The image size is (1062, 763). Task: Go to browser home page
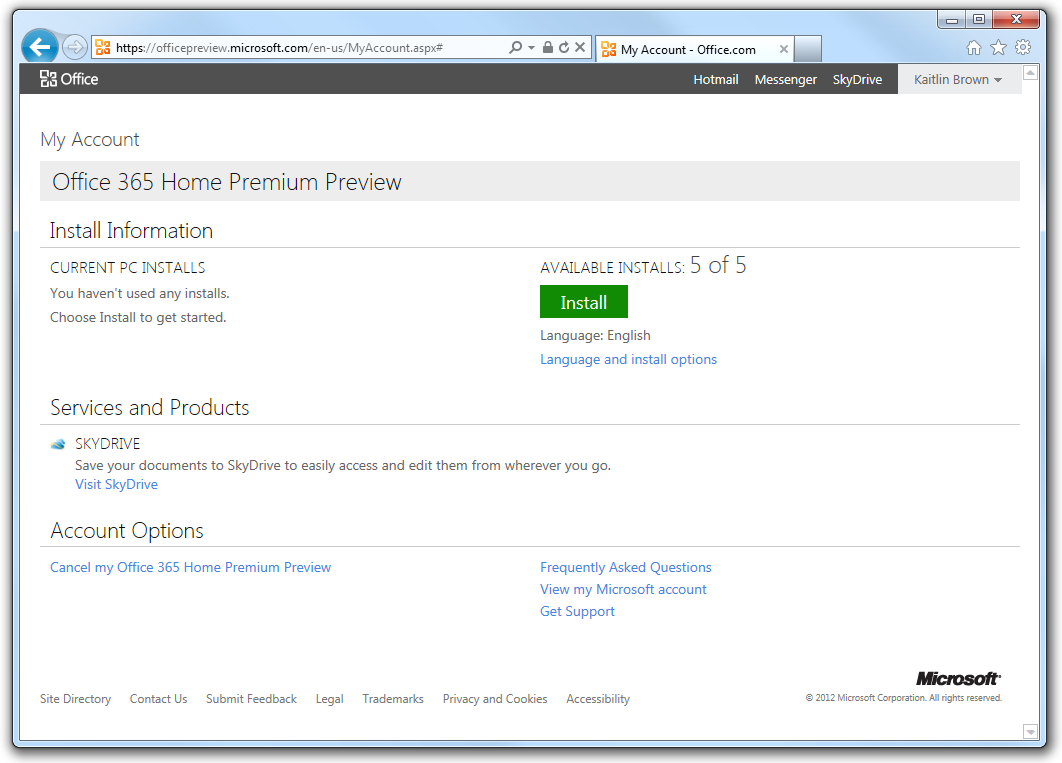973,46
